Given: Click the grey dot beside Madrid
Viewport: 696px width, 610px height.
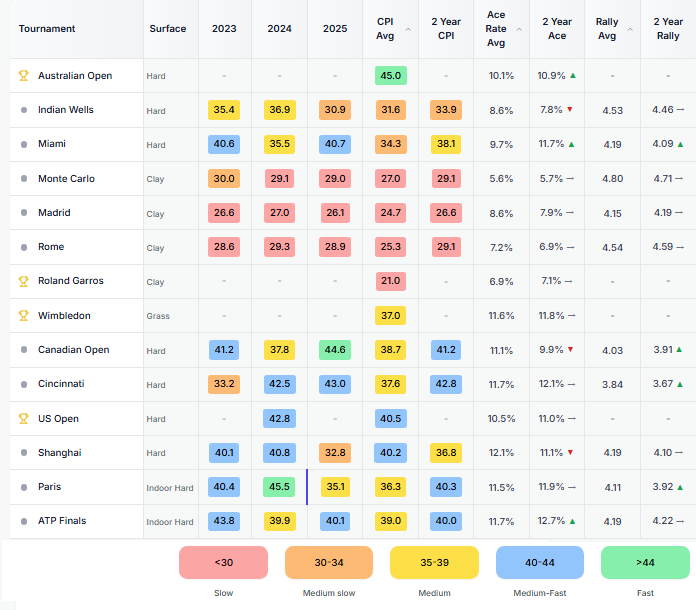Looking at the screenshot, I should (x=24, y=213).
